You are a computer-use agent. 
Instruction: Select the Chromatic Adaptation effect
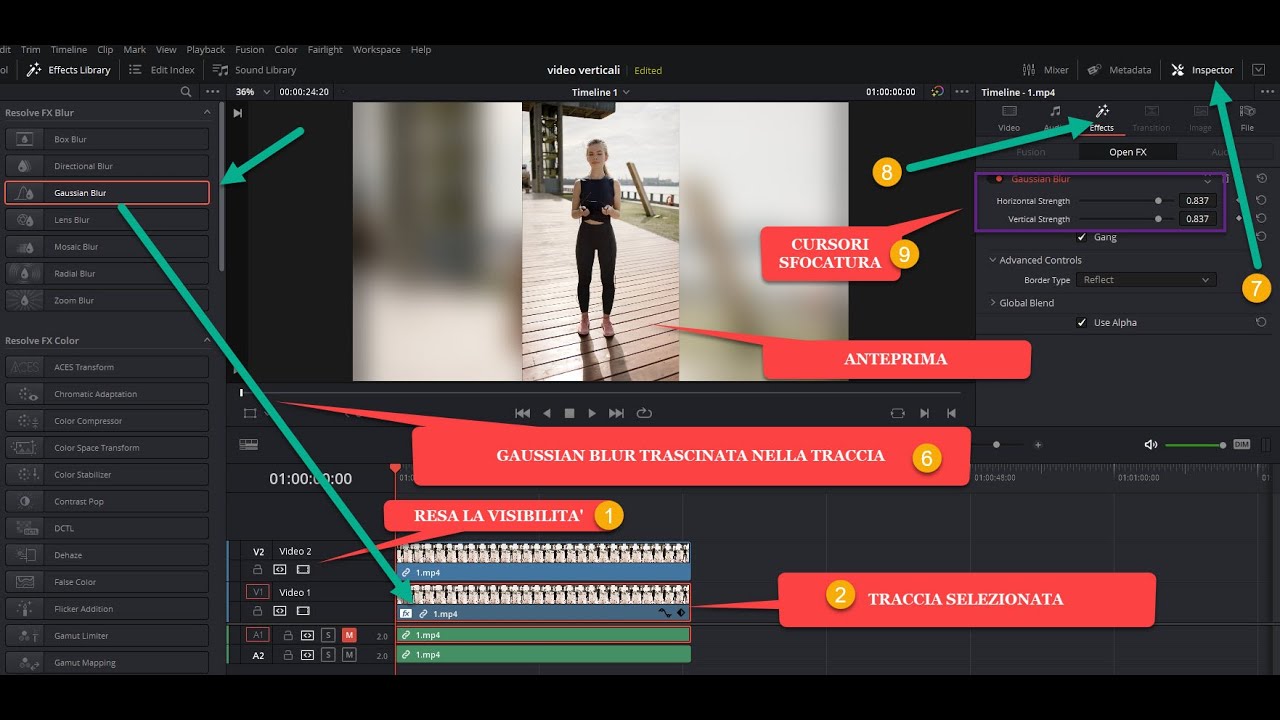tap(107, 394)
